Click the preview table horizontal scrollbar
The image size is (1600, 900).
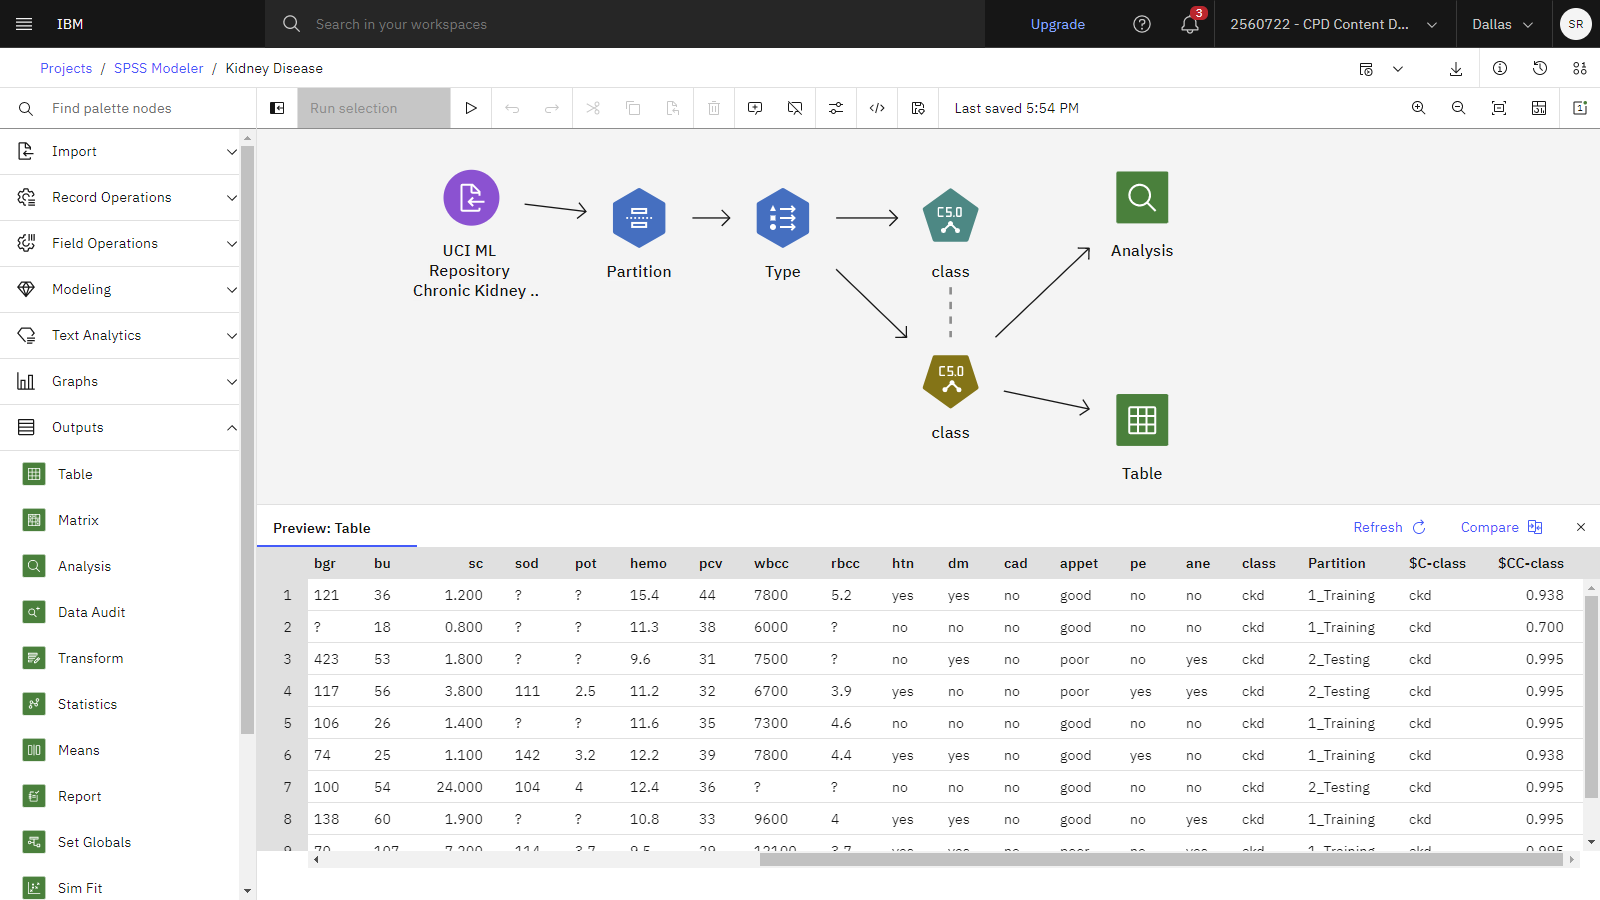[x=1160, y=860]
